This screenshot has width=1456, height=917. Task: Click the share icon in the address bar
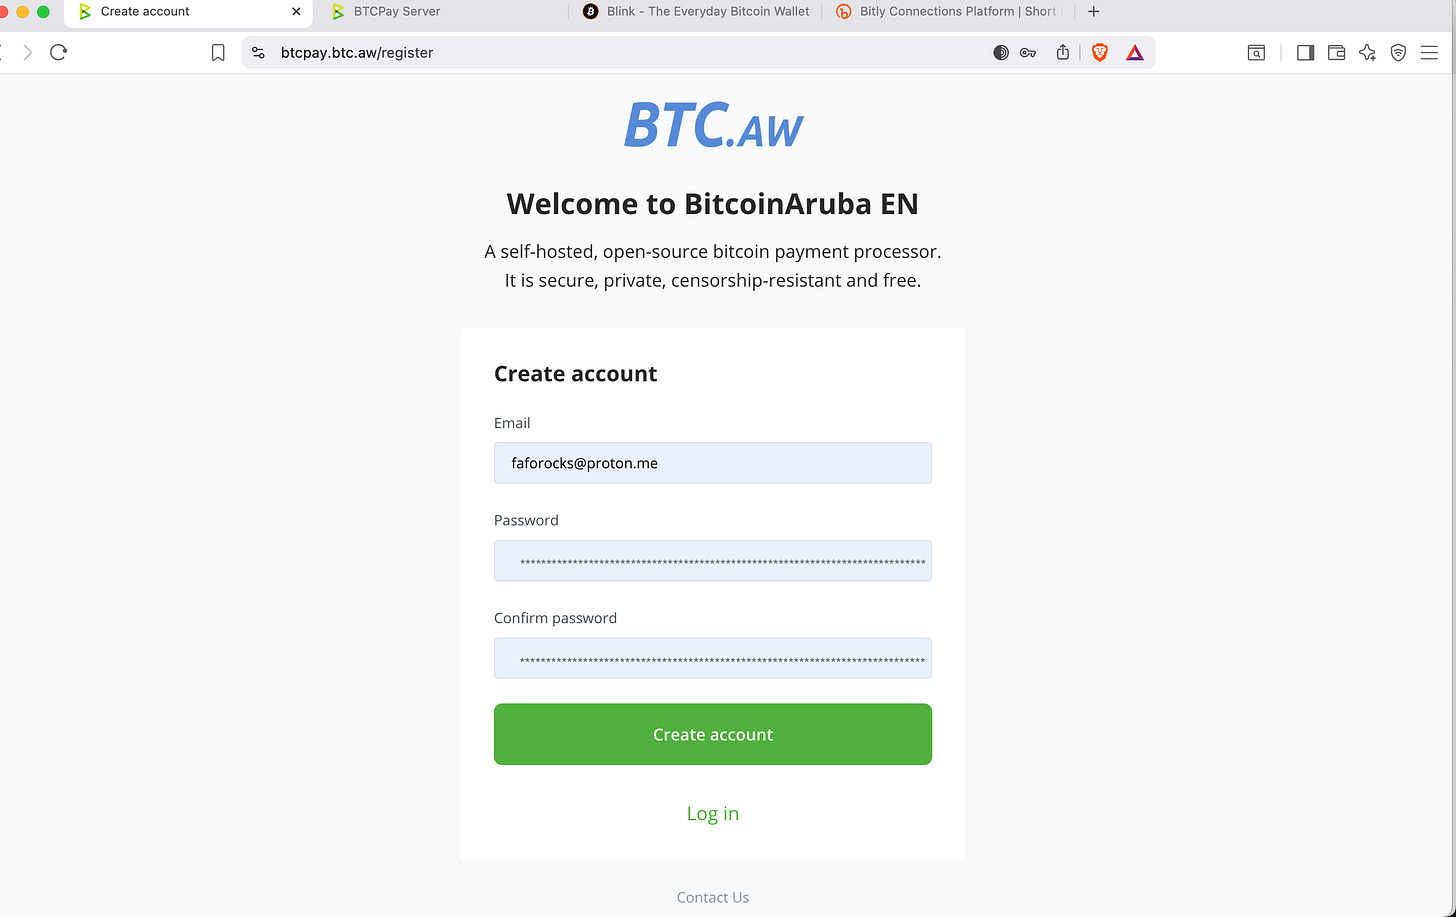point(1062,52)
